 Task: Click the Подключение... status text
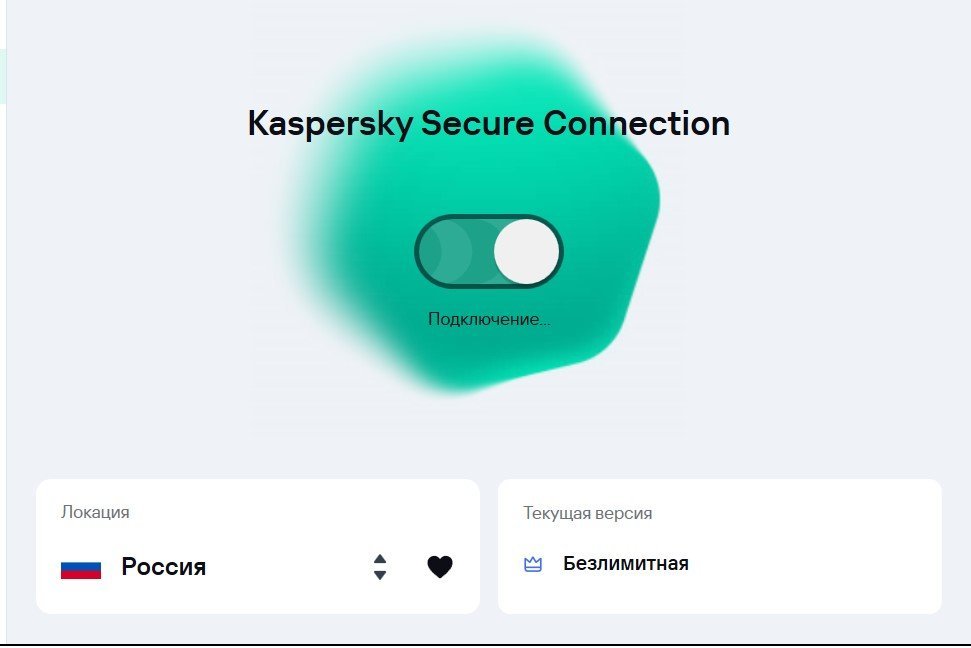[x=489, y=320]
